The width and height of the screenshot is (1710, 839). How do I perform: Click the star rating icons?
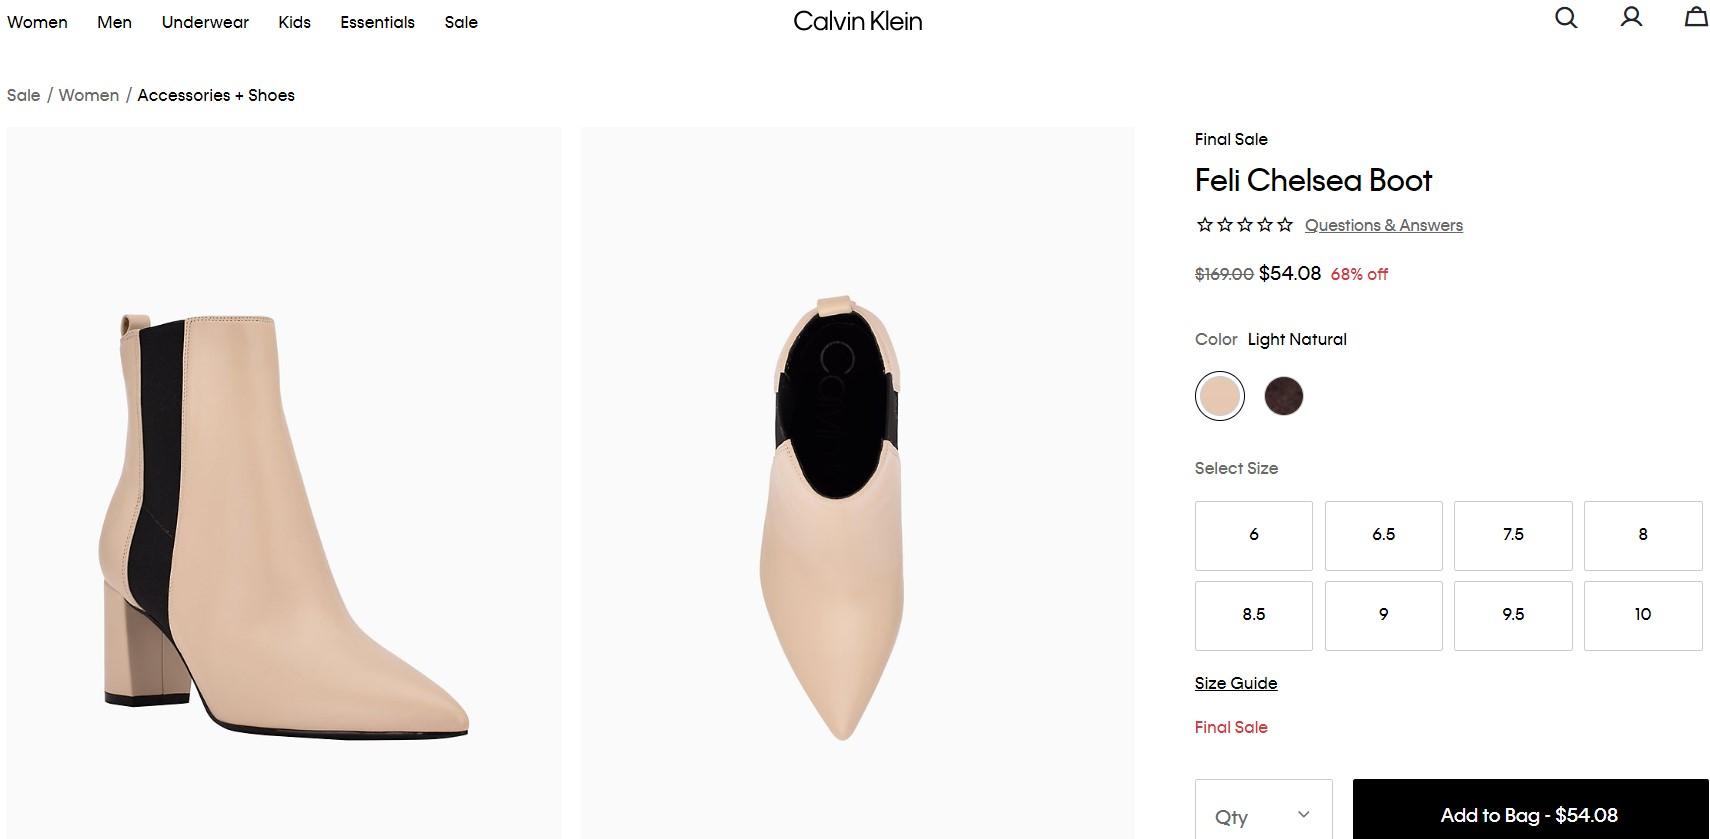click(x=1244, y=225)
